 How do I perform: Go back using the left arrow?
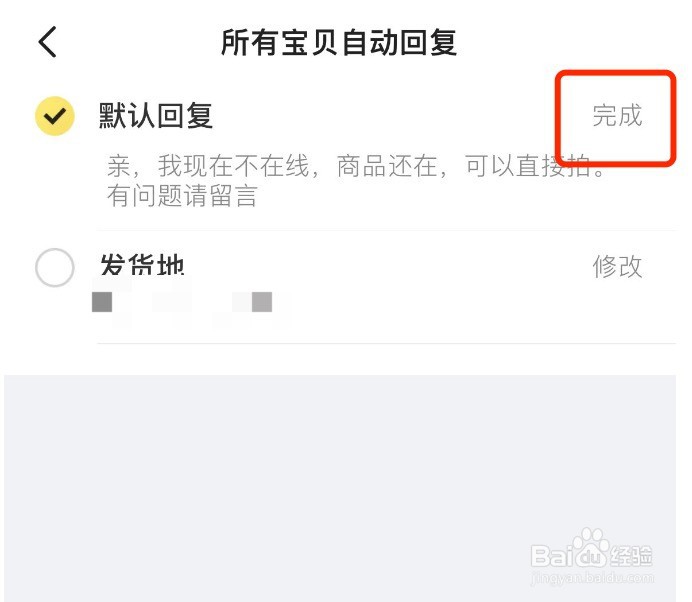click(x=47, y=42)
